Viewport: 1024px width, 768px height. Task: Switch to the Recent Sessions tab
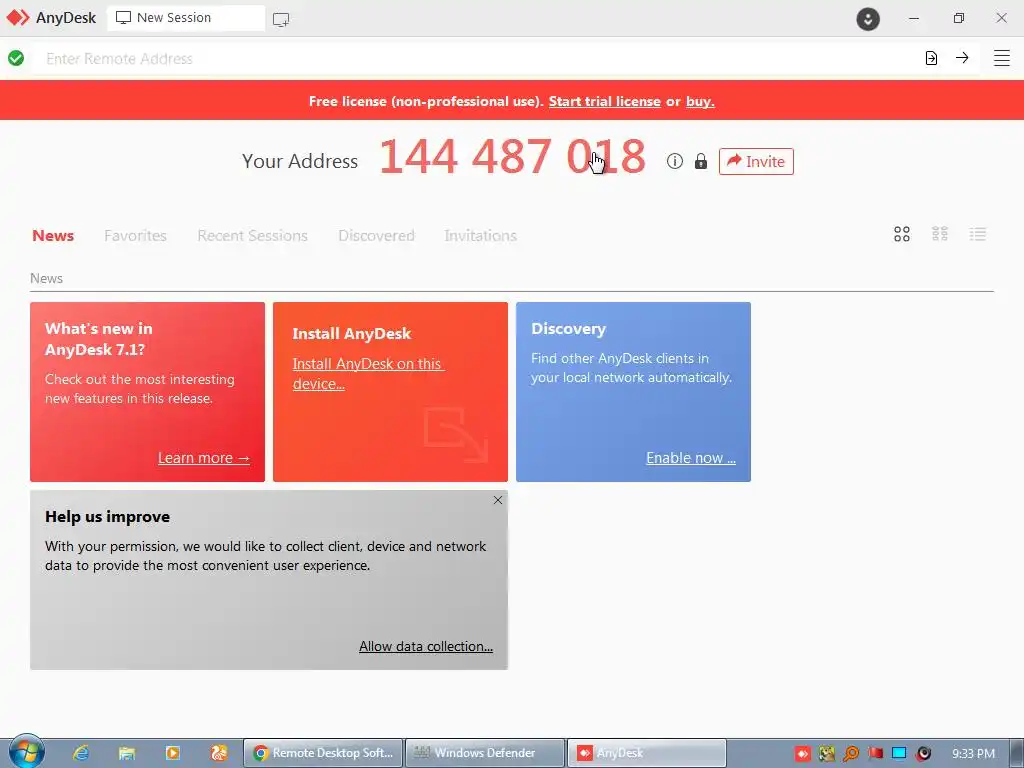(x=252, y=235)
